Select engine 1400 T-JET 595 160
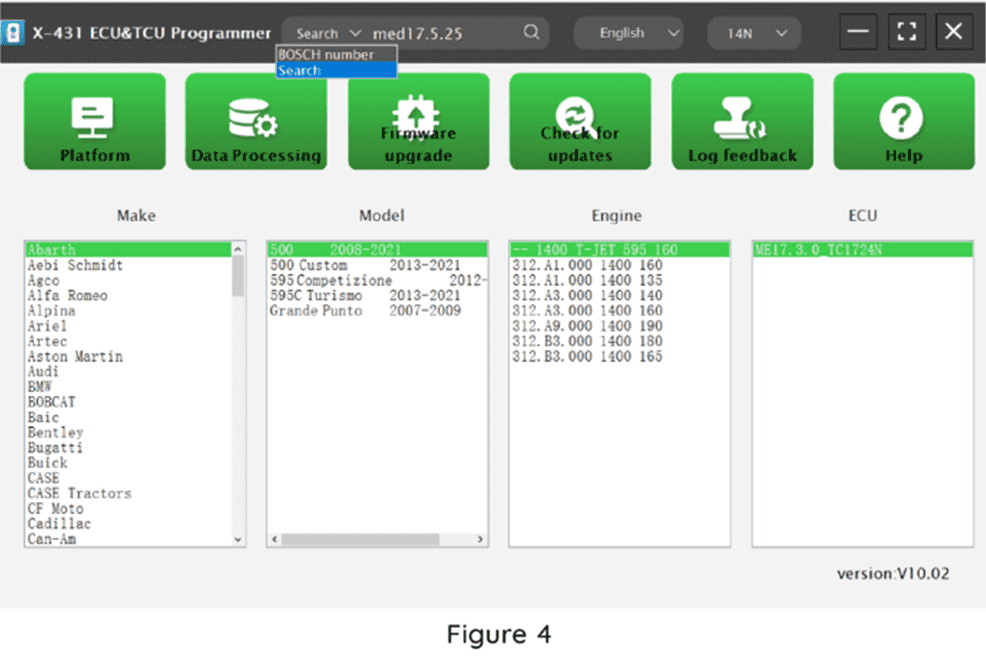Image resolution: width=986 pixels, height=659 pixels. pos(619,250)
